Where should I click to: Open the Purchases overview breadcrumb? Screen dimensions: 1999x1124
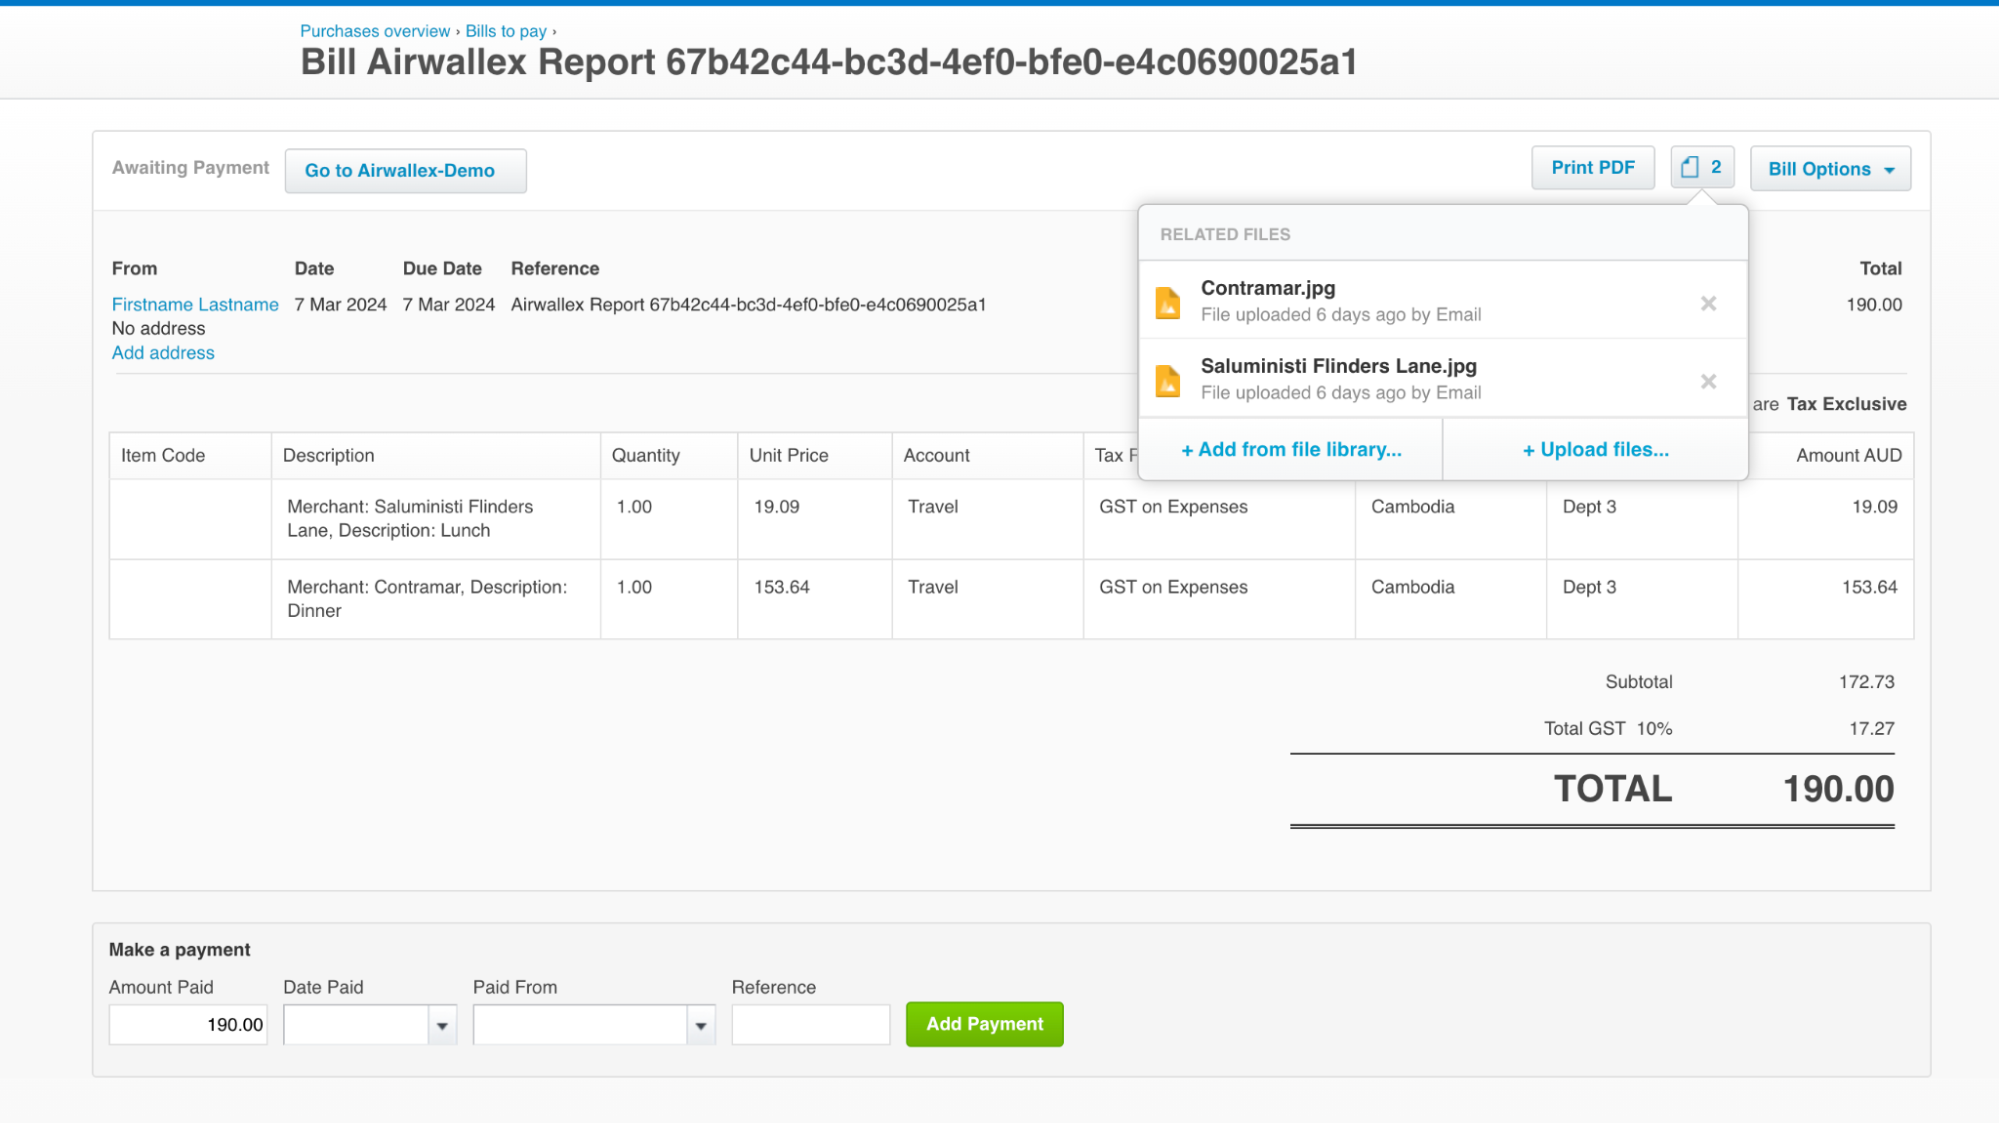(x=375, y=31)
